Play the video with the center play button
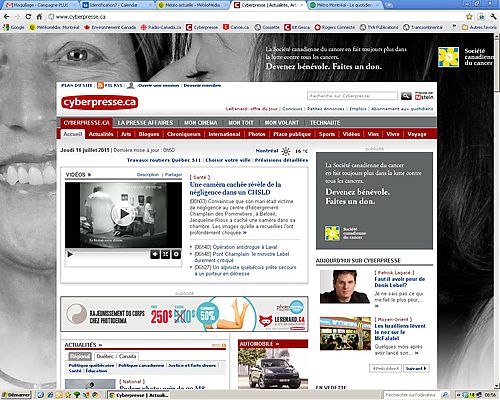The width and height of the screenshot is (500, 400). tap(123, 214)
